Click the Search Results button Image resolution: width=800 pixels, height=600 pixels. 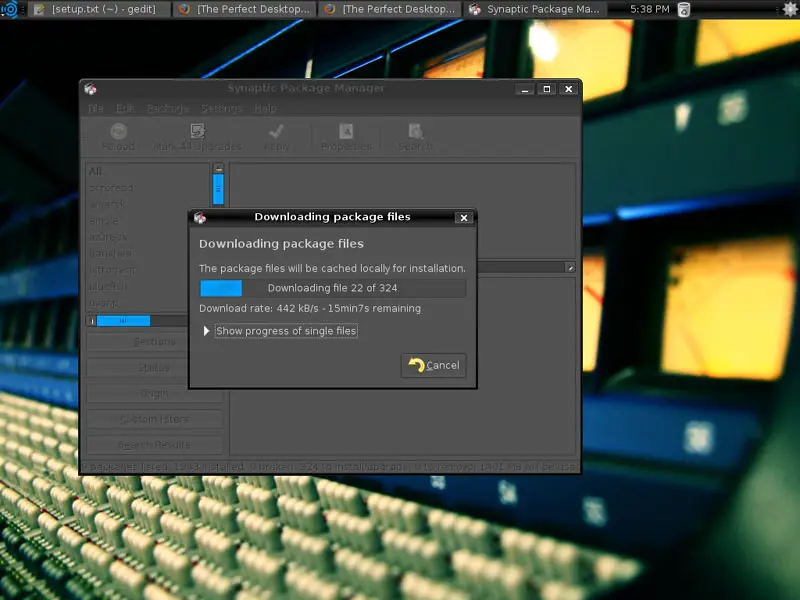pyautogui.click(x=154, y=445)
